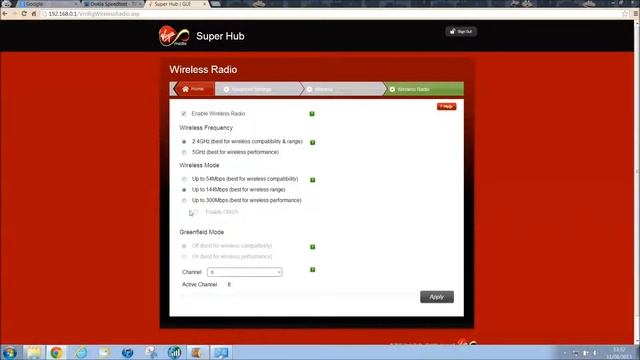
Task: Click the Home house icon in breadcrumb
Action: tap(185, 89)
